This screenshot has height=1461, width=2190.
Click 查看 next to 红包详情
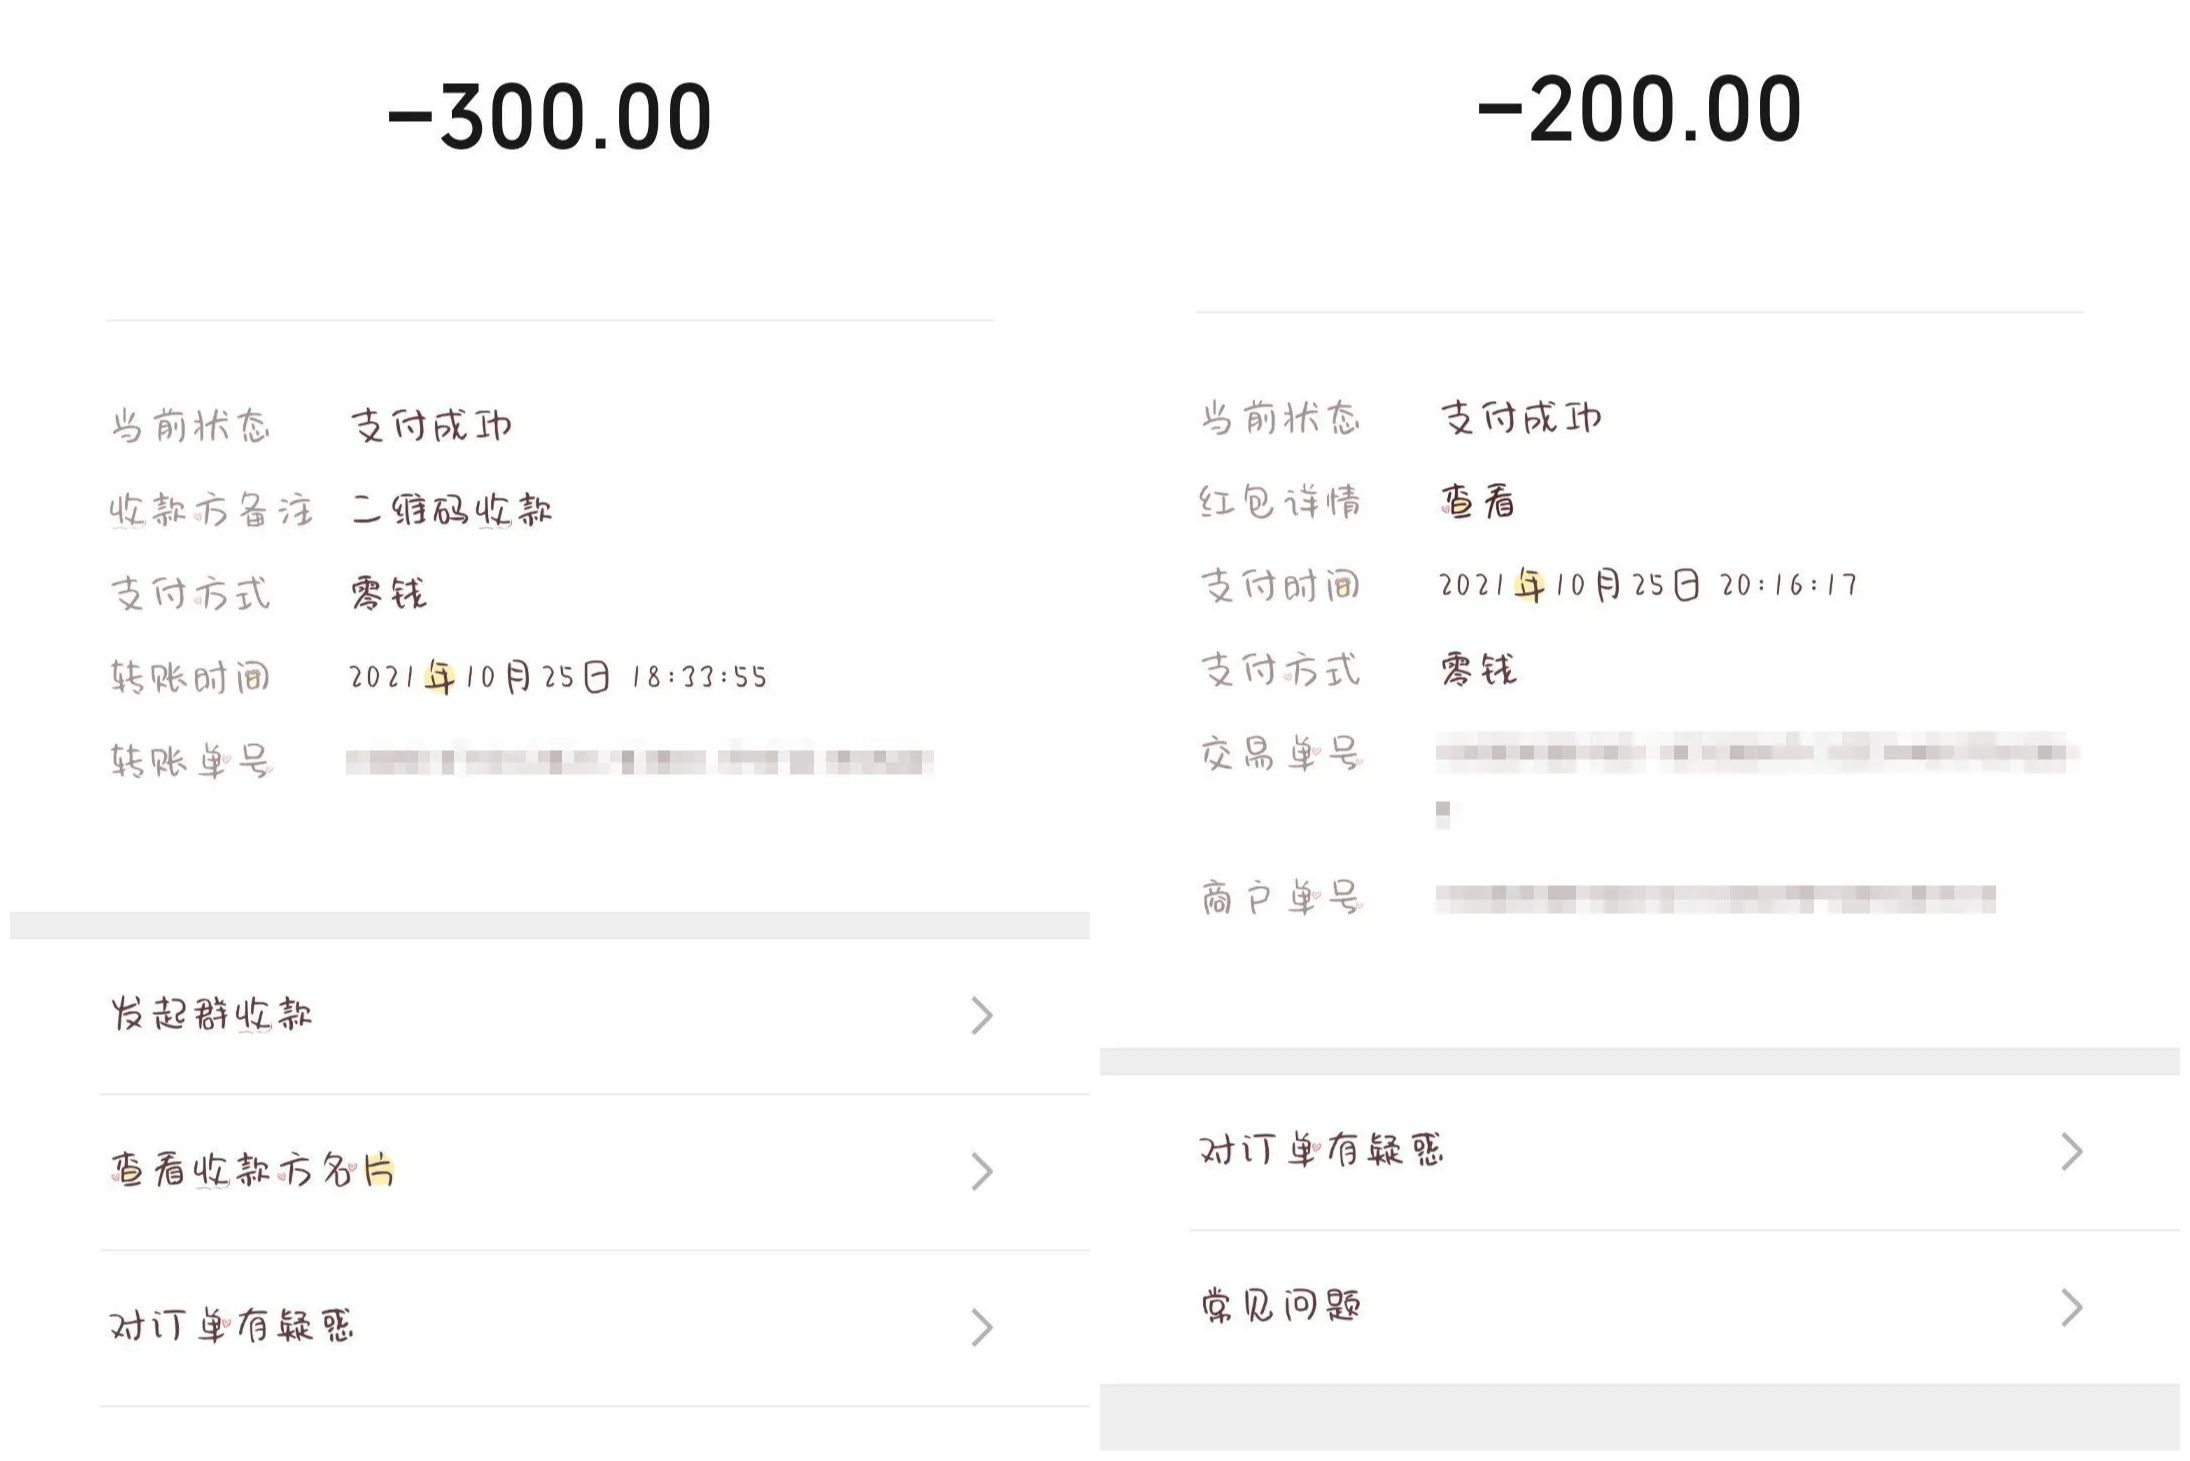tap(1477, 502)
